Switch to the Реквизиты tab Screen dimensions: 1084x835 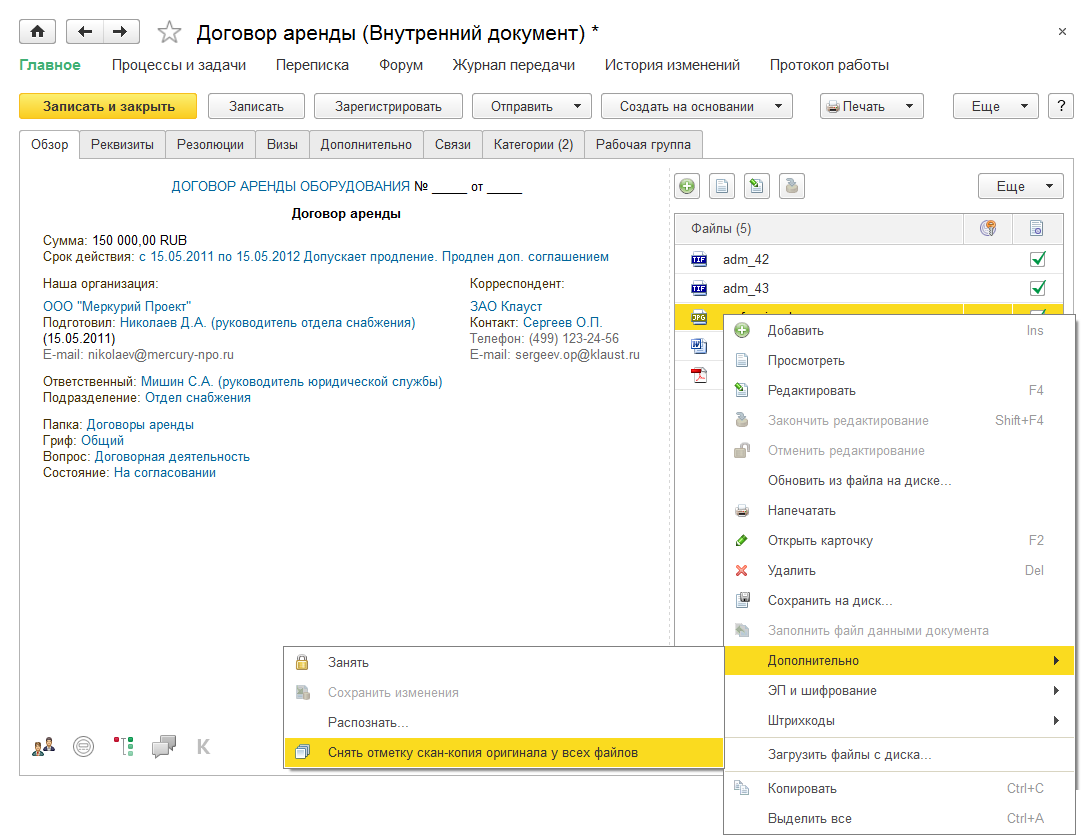[x=122, y=144]
